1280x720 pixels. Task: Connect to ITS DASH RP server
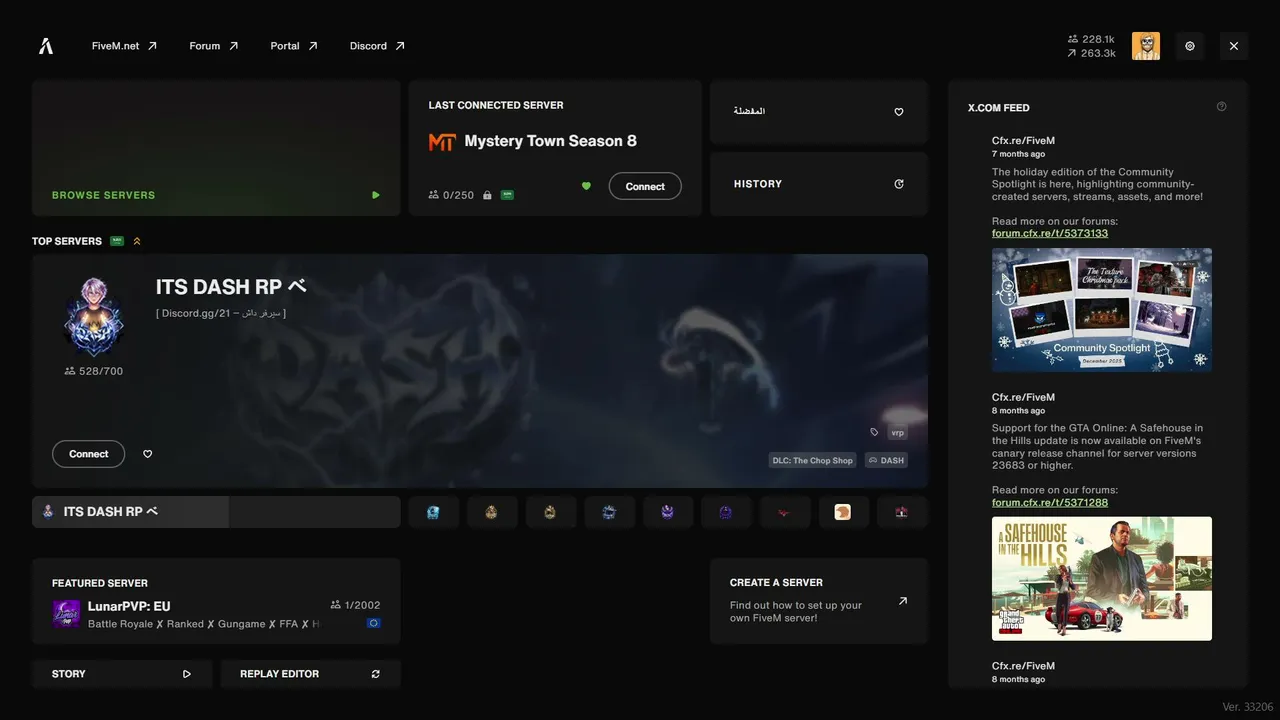pos(88,454)
